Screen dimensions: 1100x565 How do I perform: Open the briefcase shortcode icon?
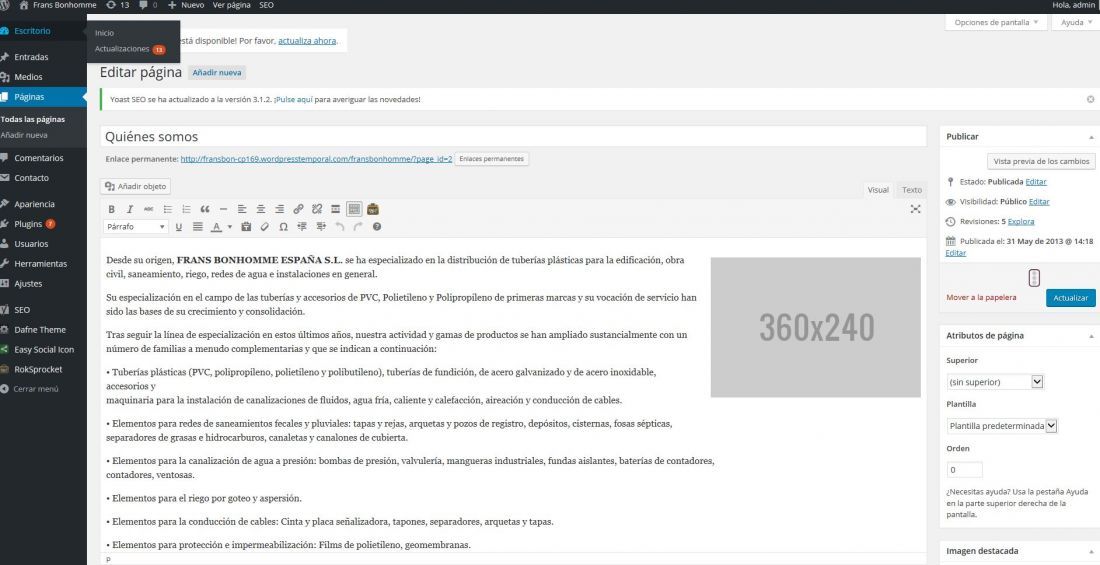pos(373,209)
